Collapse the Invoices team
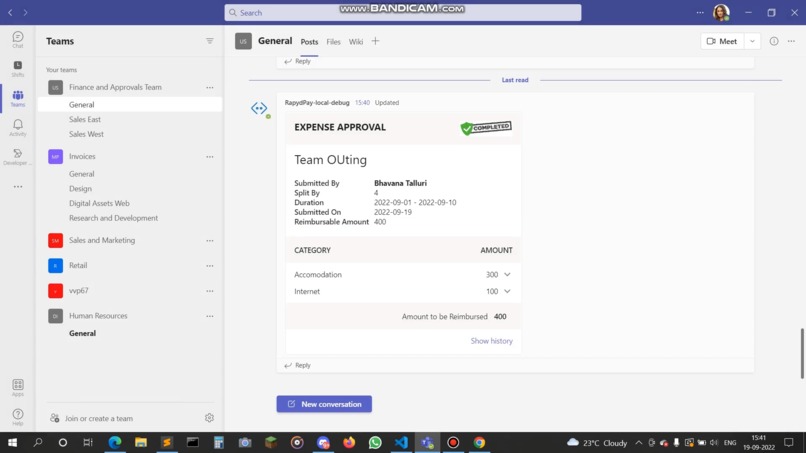 point(82,156)
